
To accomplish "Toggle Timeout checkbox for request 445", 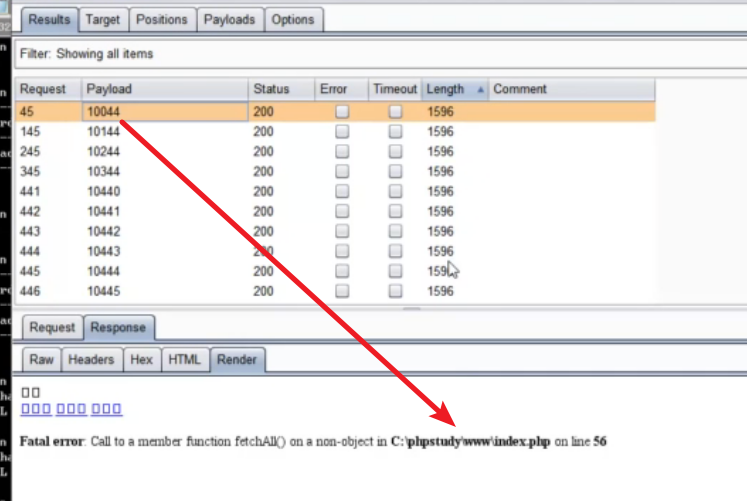I will 395,271.
